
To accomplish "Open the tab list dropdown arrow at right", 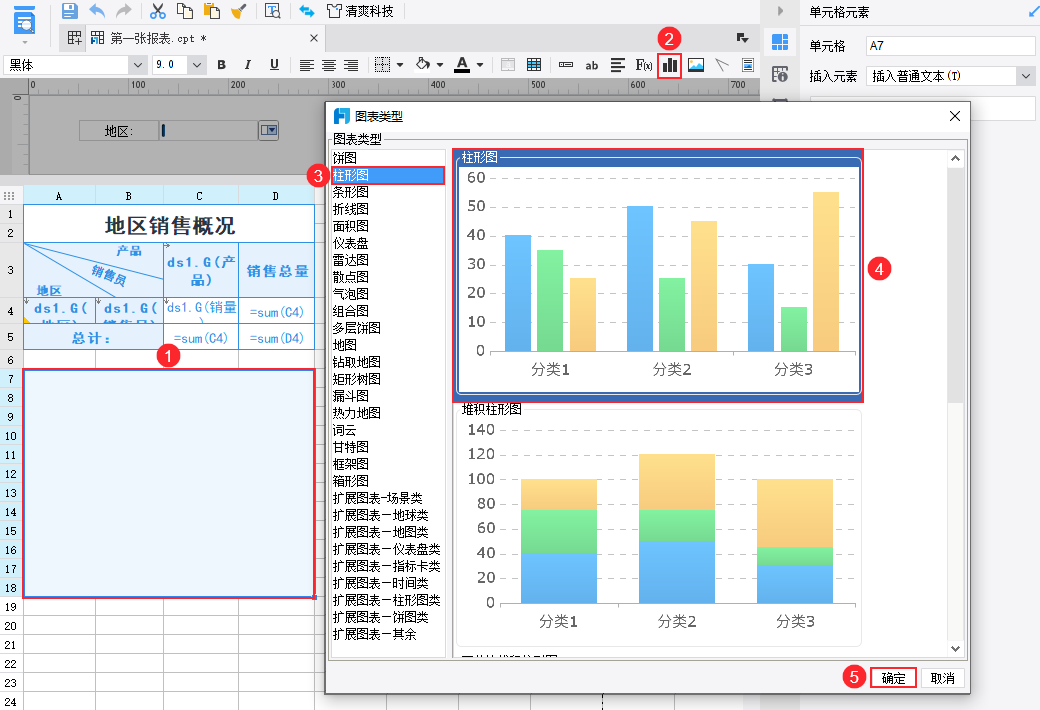I will point(742,38).
